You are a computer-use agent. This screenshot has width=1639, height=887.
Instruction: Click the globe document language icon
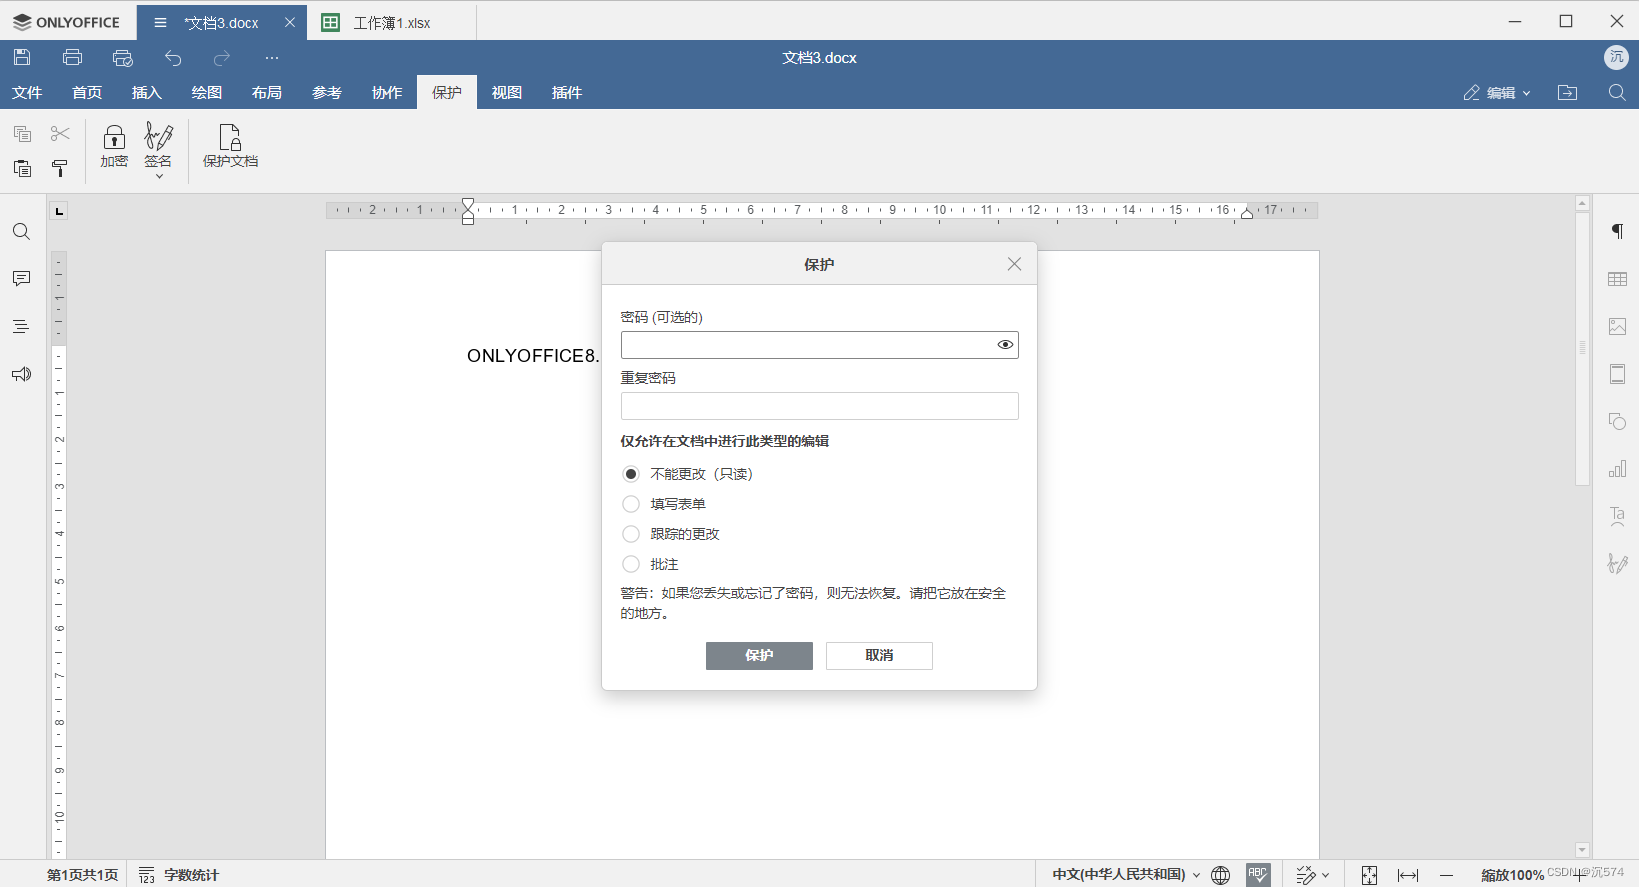click(x=1220, y=875)
